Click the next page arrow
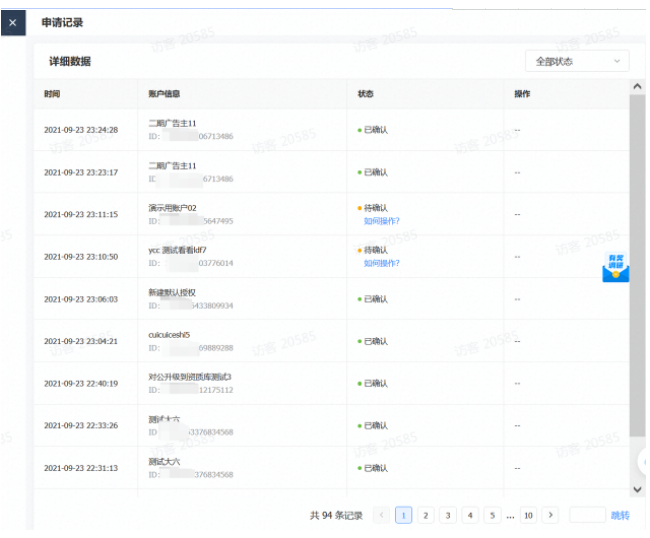Viewport: 650px width, 538px height. [551, 515]
